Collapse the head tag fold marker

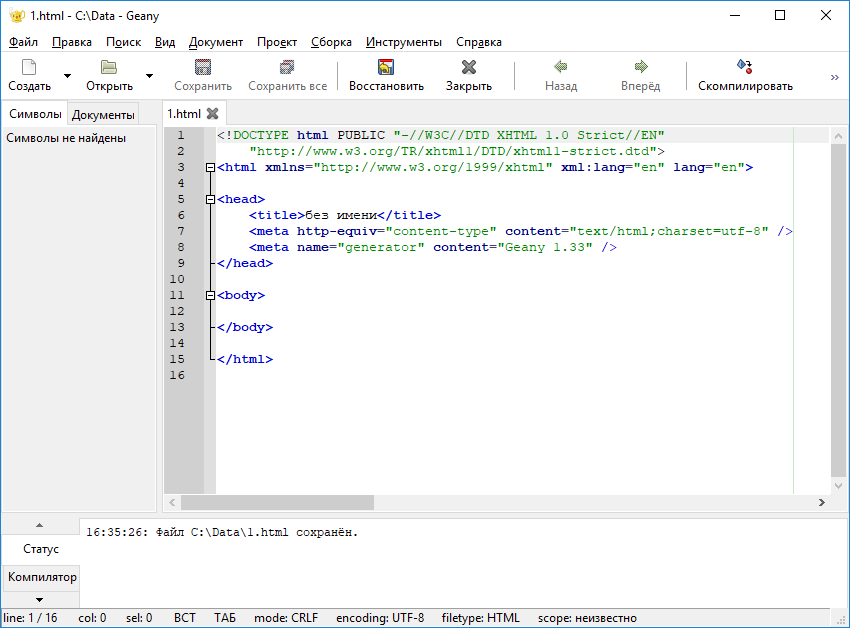point(210,200)
